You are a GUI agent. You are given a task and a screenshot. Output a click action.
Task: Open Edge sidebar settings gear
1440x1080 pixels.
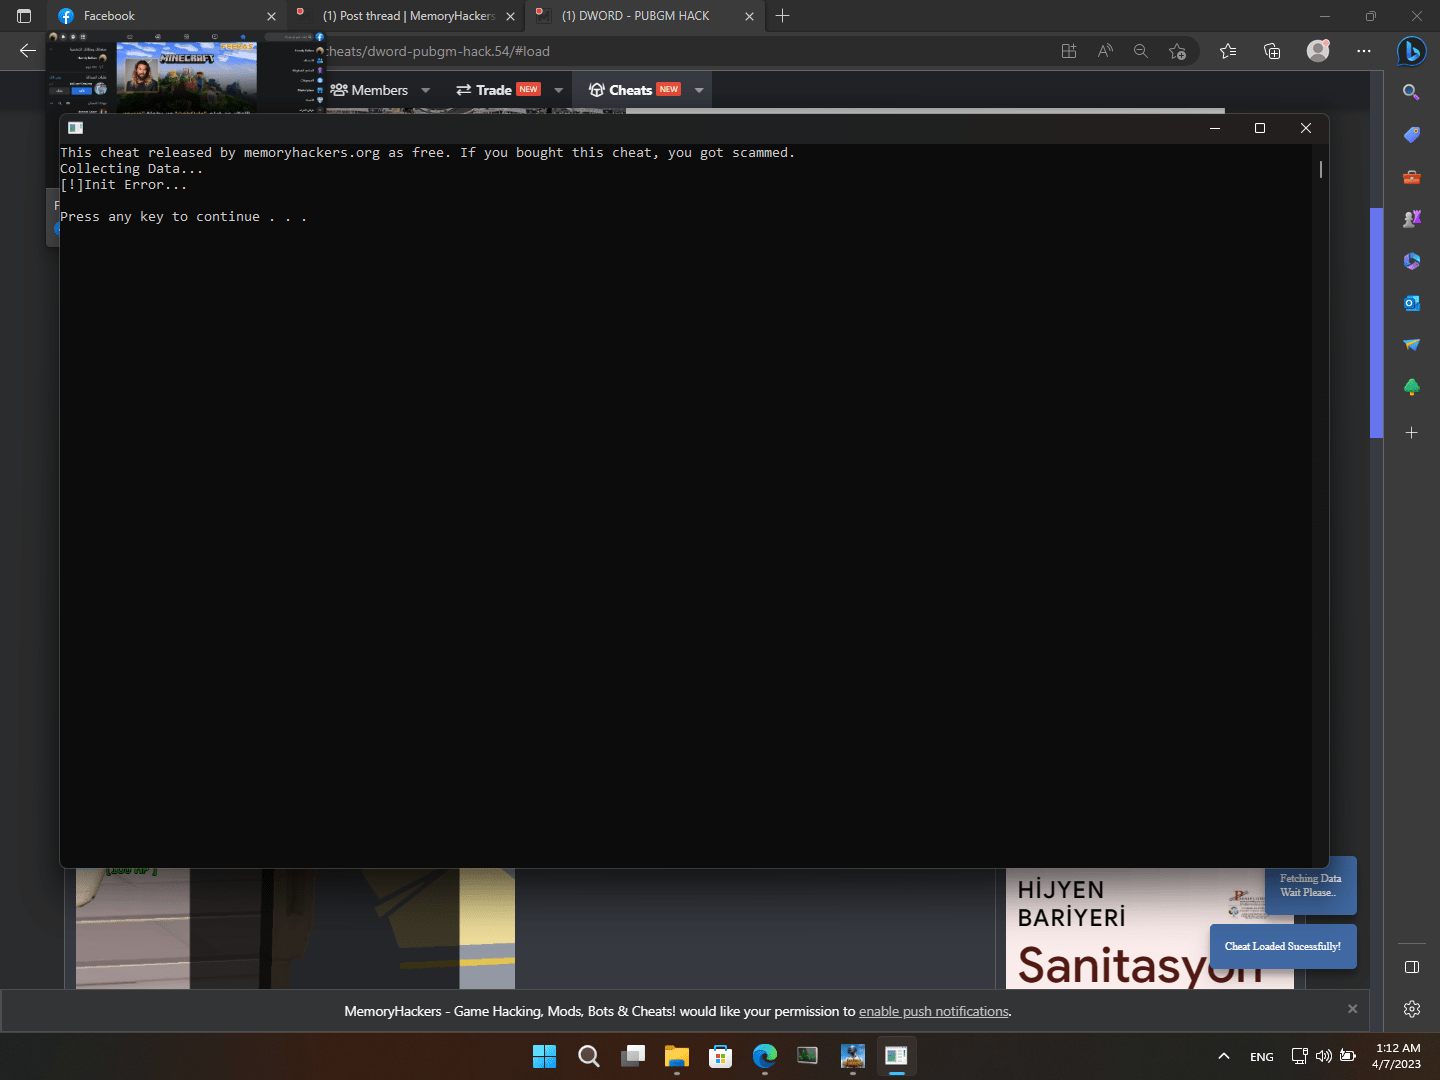(x=1411, y=1009)
